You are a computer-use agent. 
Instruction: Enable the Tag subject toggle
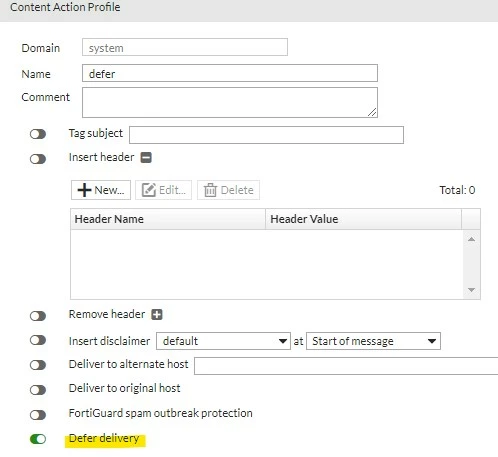(x=38, y=134)
